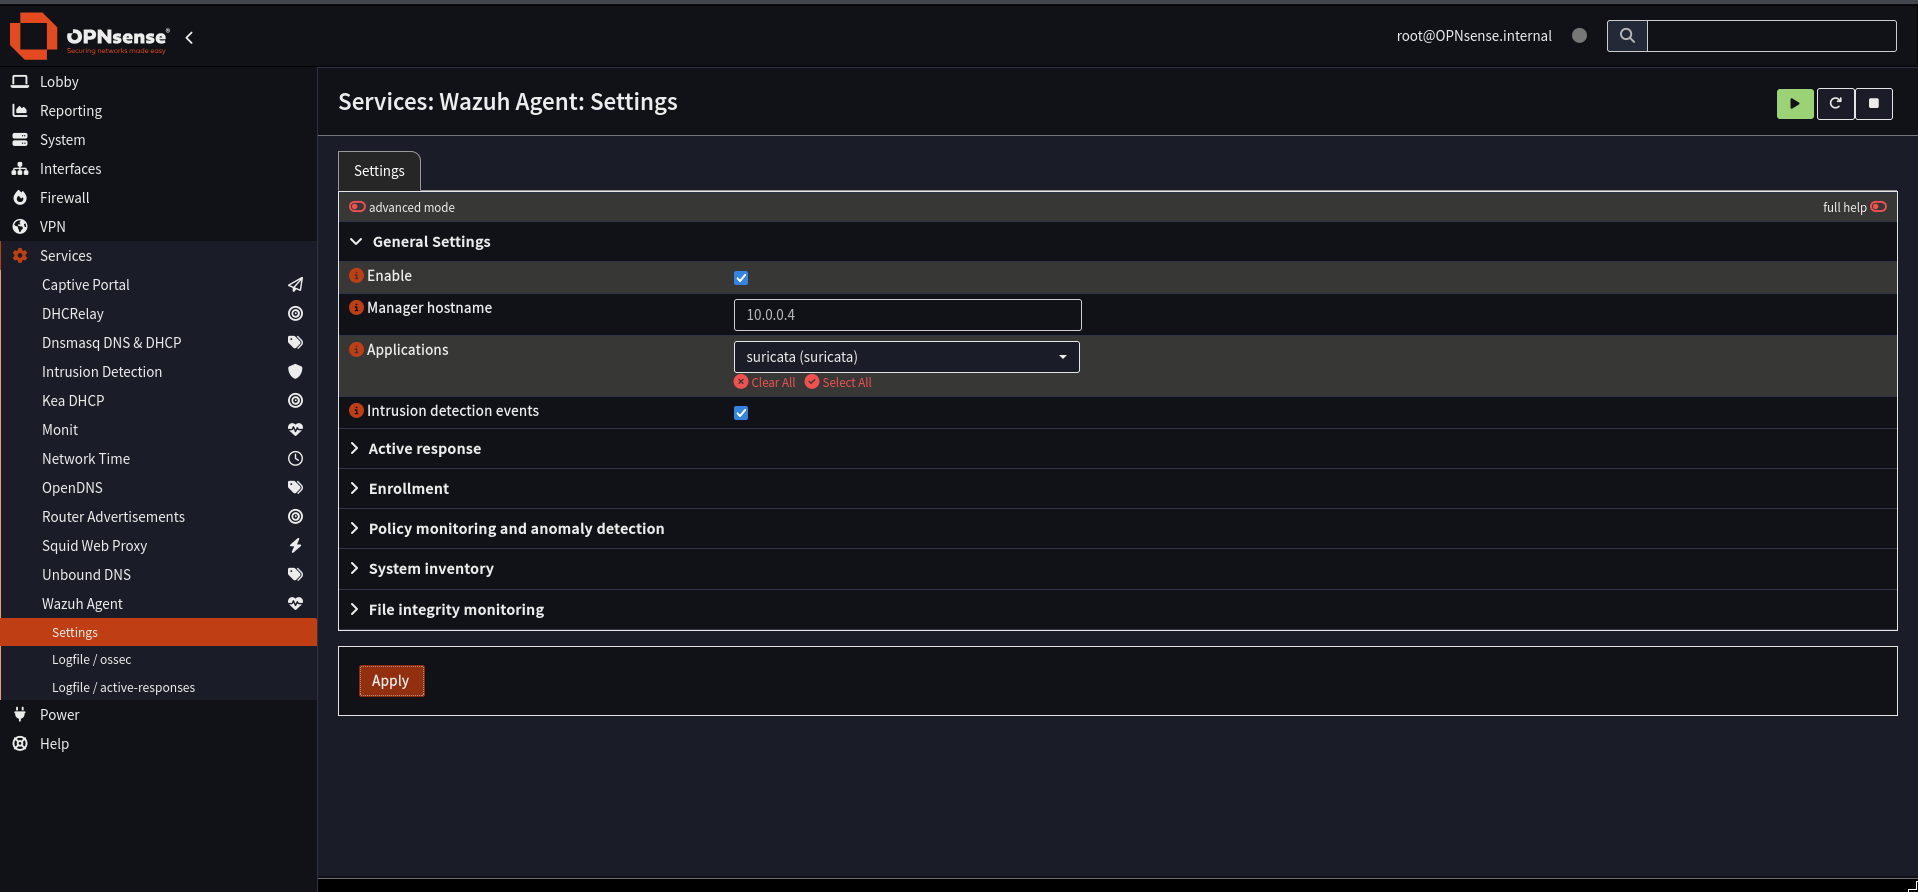Start the Wazuh Agent service with play button
Image resolution: width=1918 pixels, height=892 pixels.
click(x=1795, y=103)
